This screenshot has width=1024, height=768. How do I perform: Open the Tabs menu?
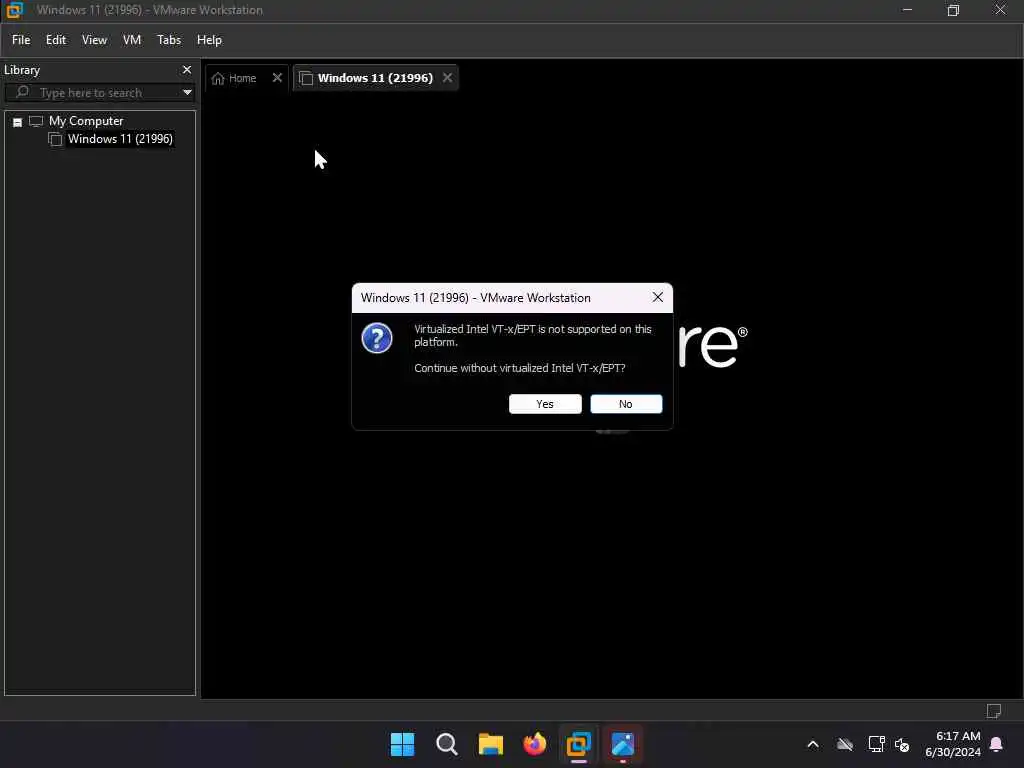[168, 40]
